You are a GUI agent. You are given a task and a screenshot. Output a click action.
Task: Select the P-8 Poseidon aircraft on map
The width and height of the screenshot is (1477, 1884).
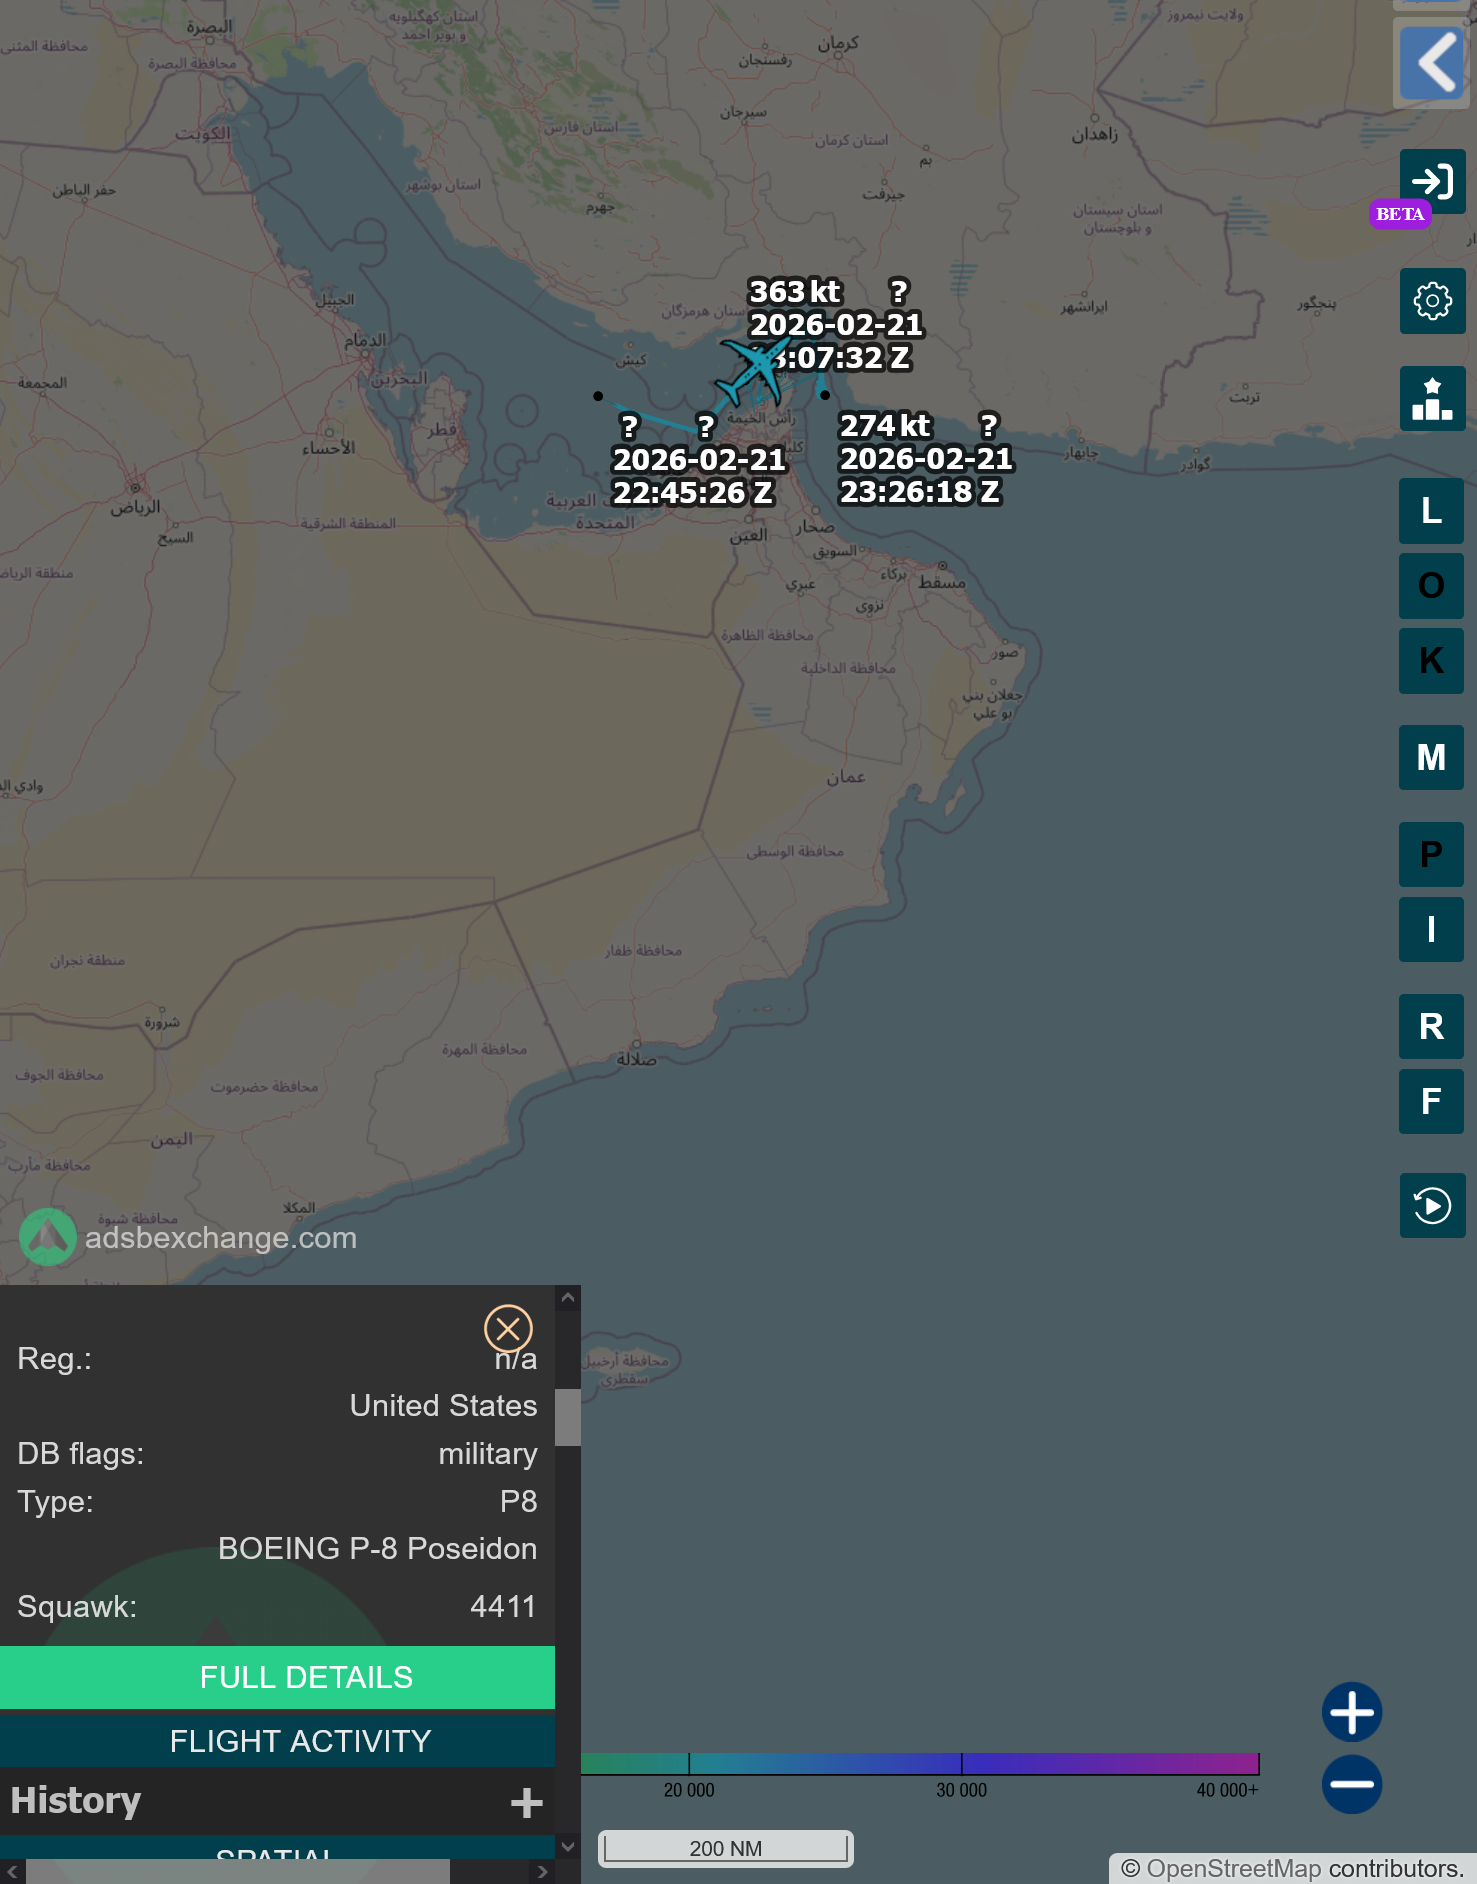coord(754,371)
